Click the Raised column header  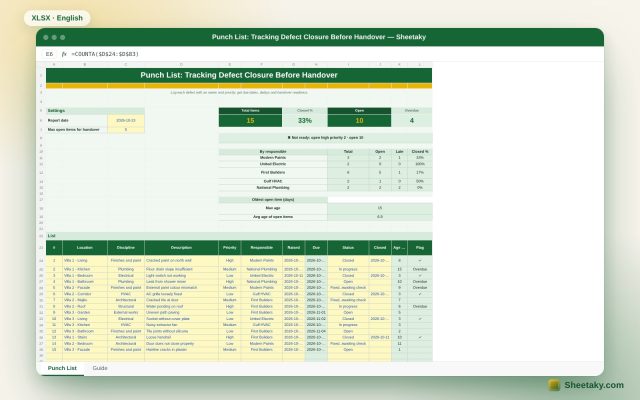293,247
